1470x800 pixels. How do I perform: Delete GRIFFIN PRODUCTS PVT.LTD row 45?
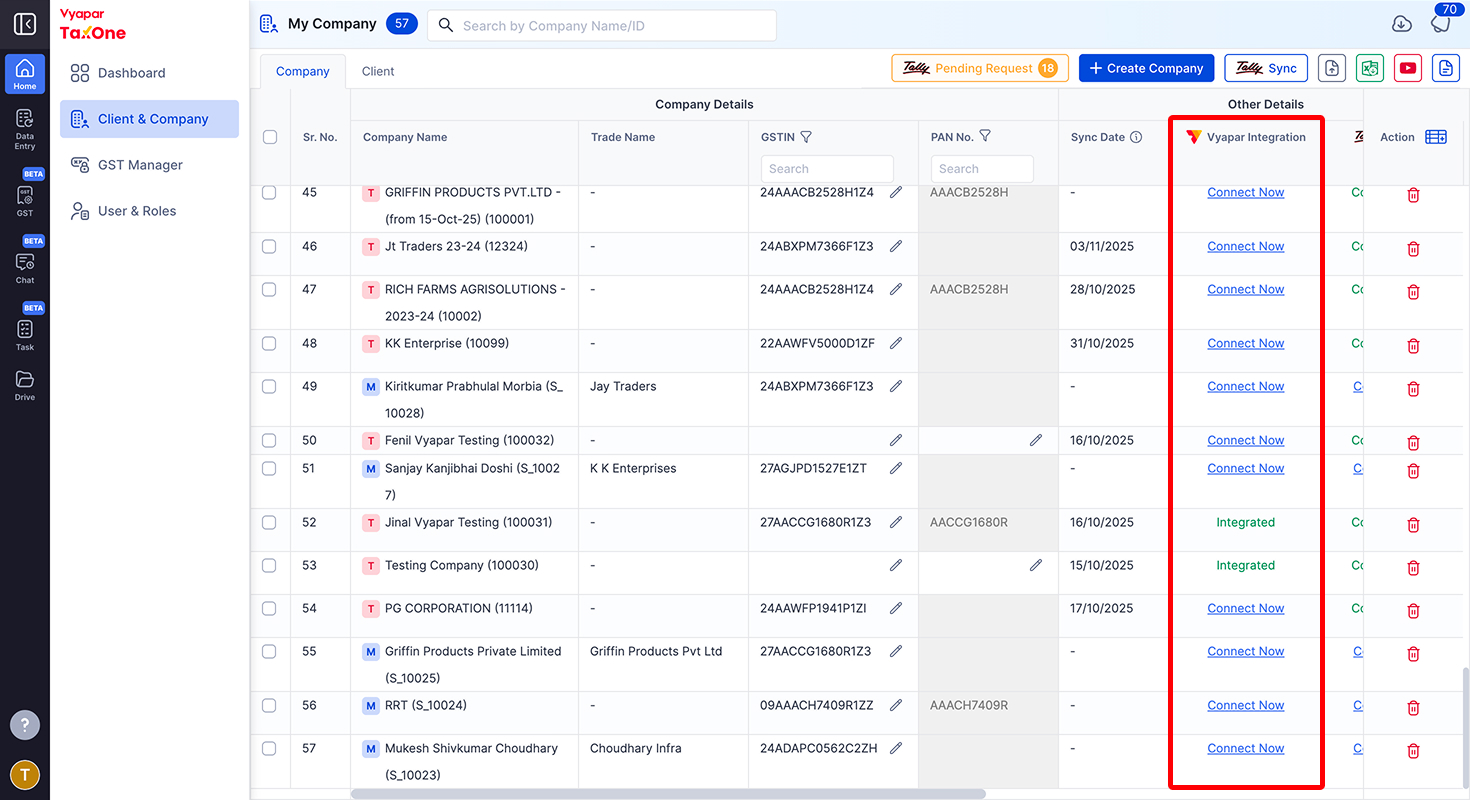click(1413, 195)
